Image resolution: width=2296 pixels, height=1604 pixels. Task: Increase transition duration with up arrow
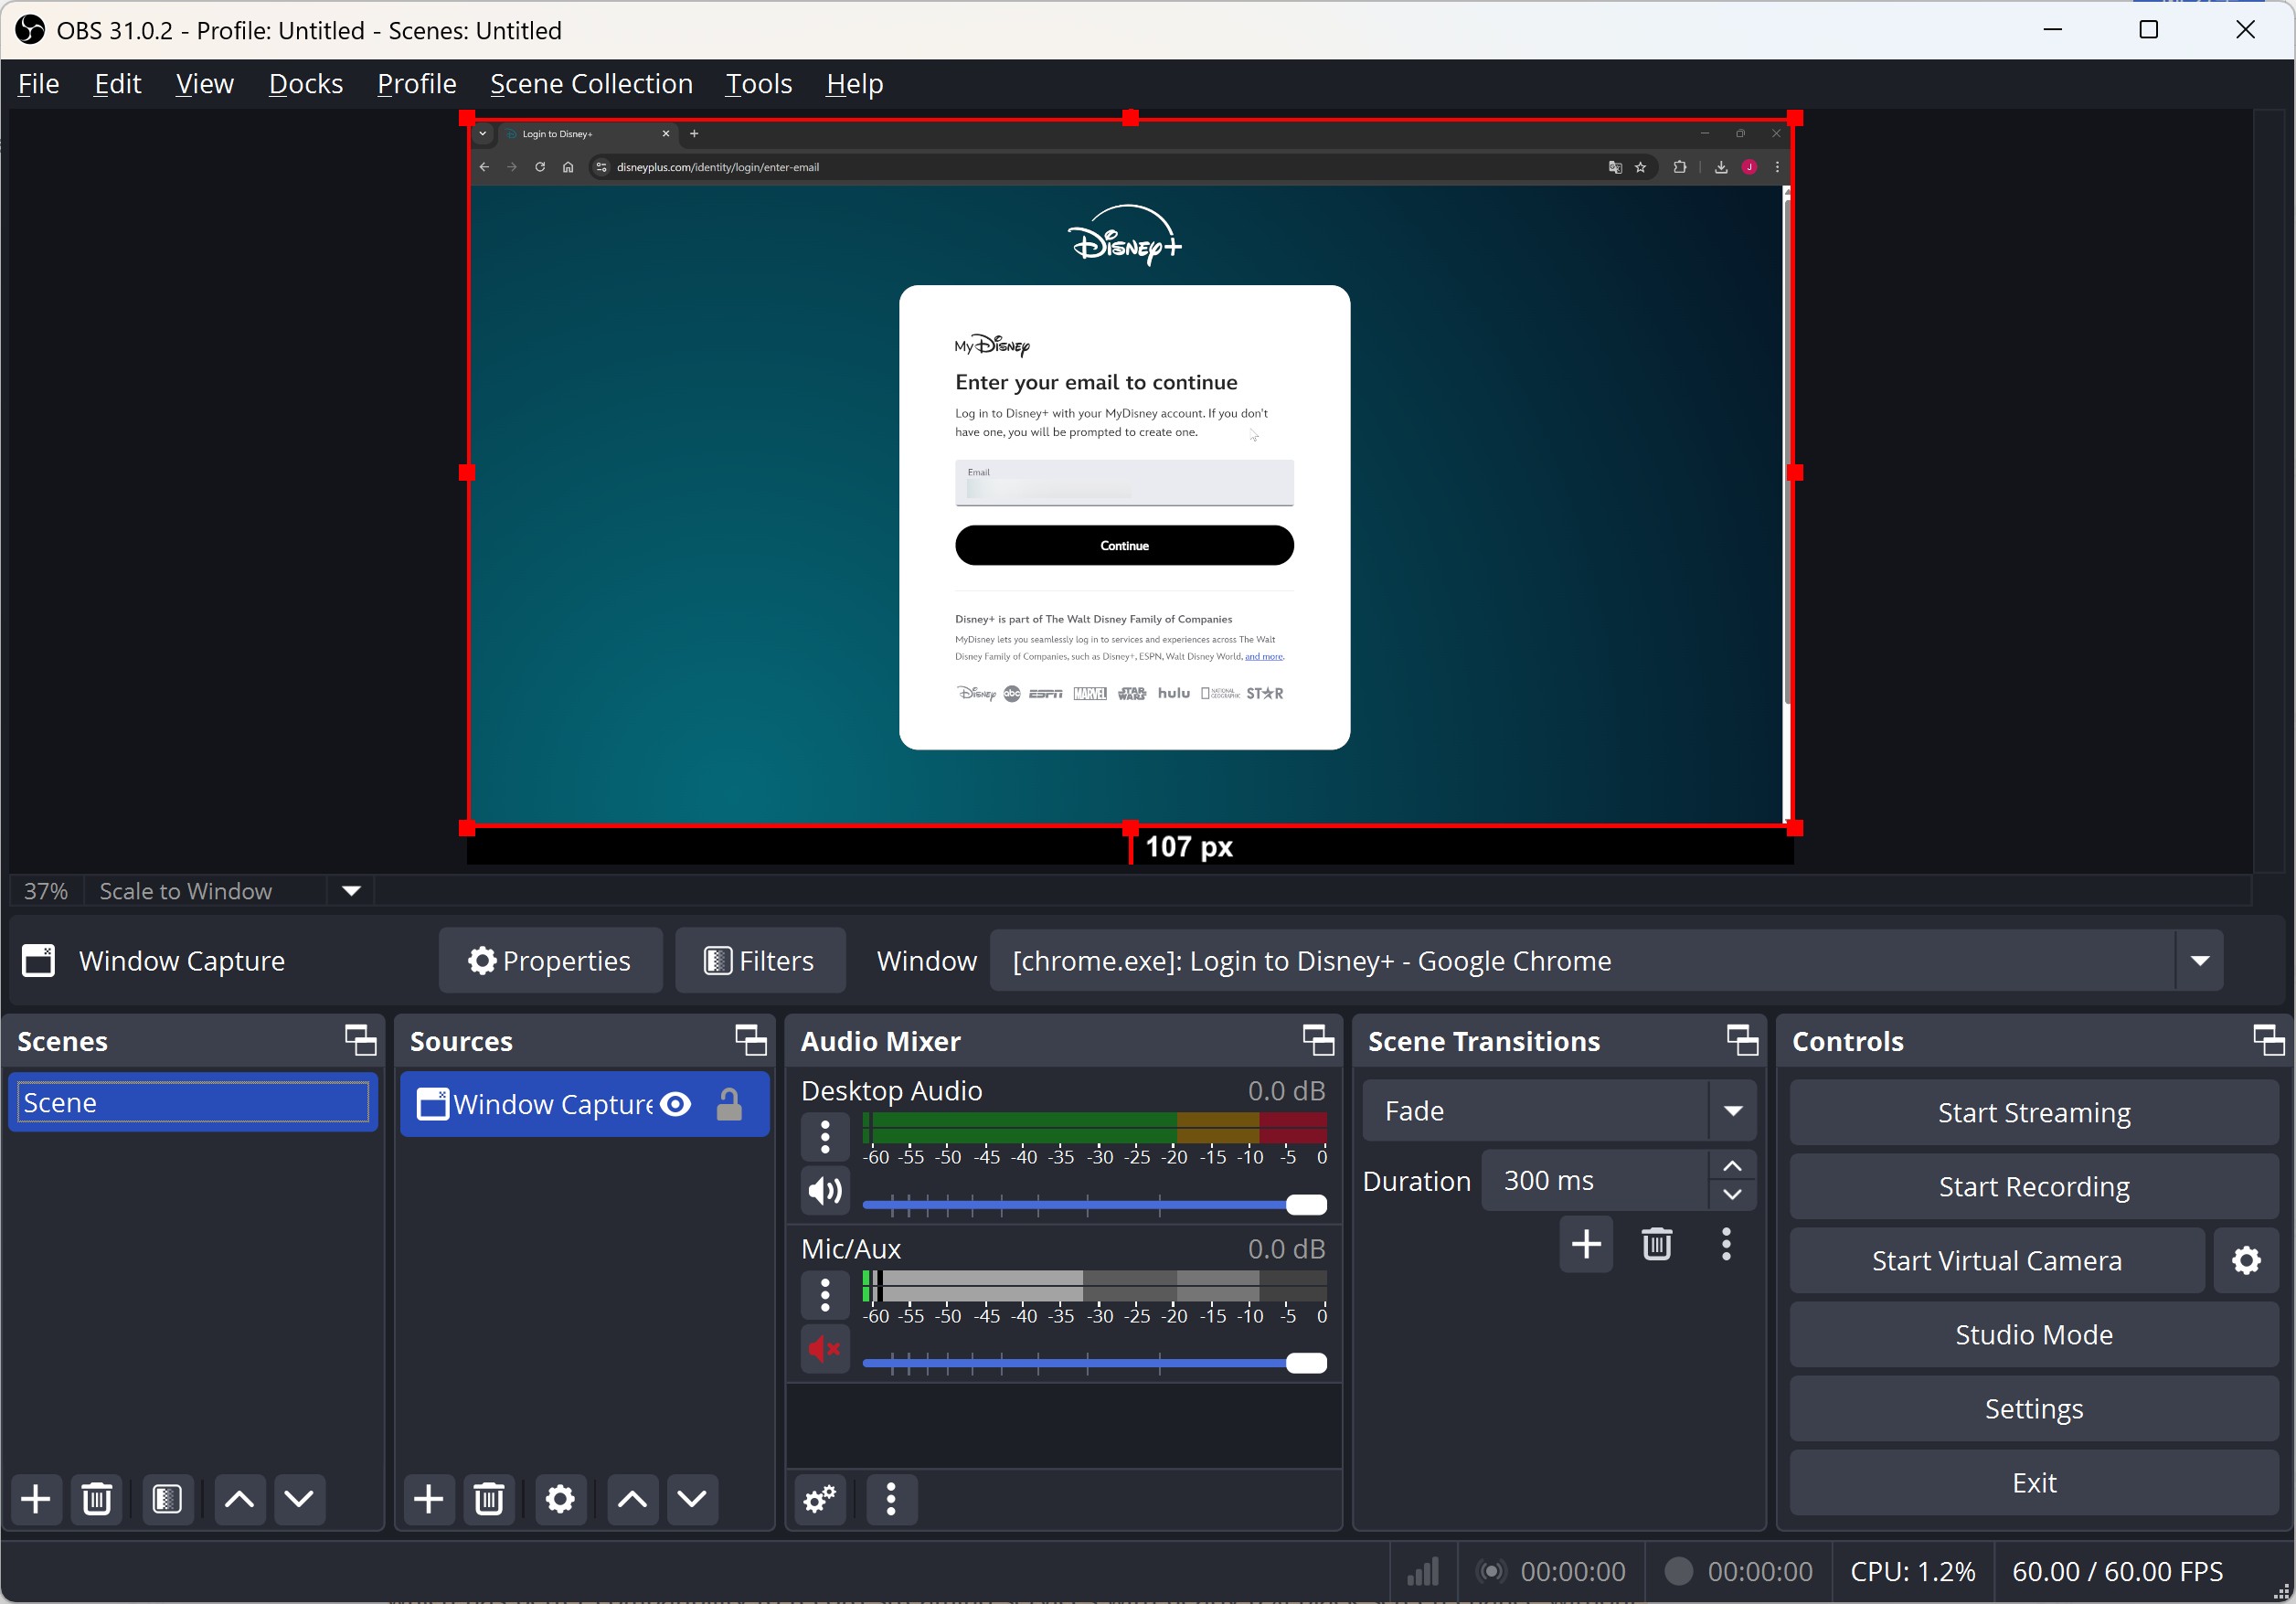tap(1732, 1166)
